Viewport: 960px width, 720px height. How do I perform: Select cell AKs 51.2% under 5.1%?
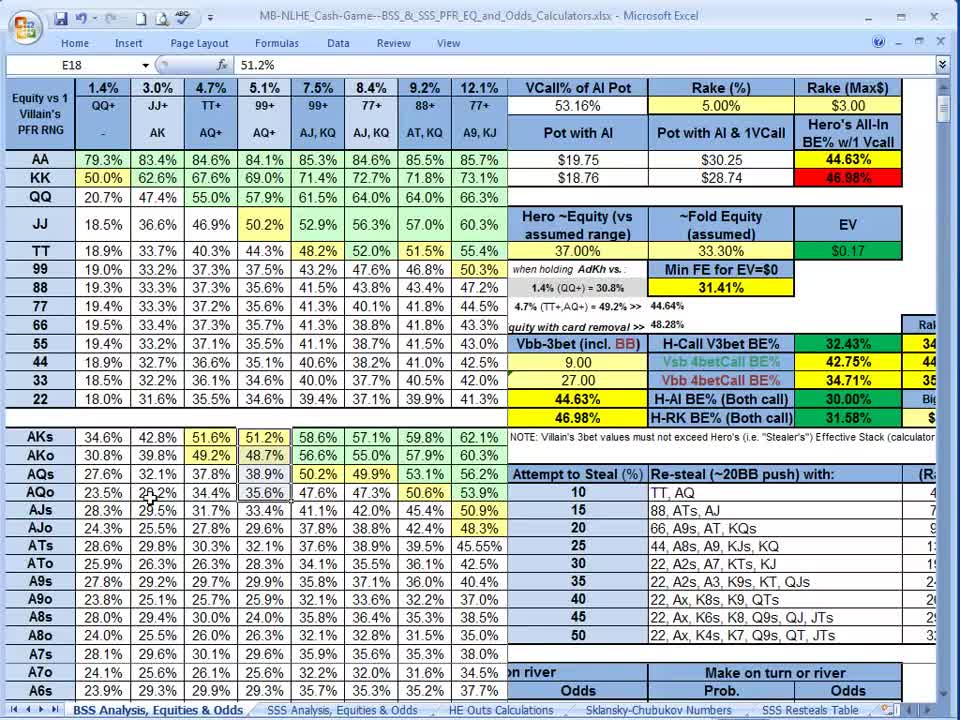coord(264,438)
